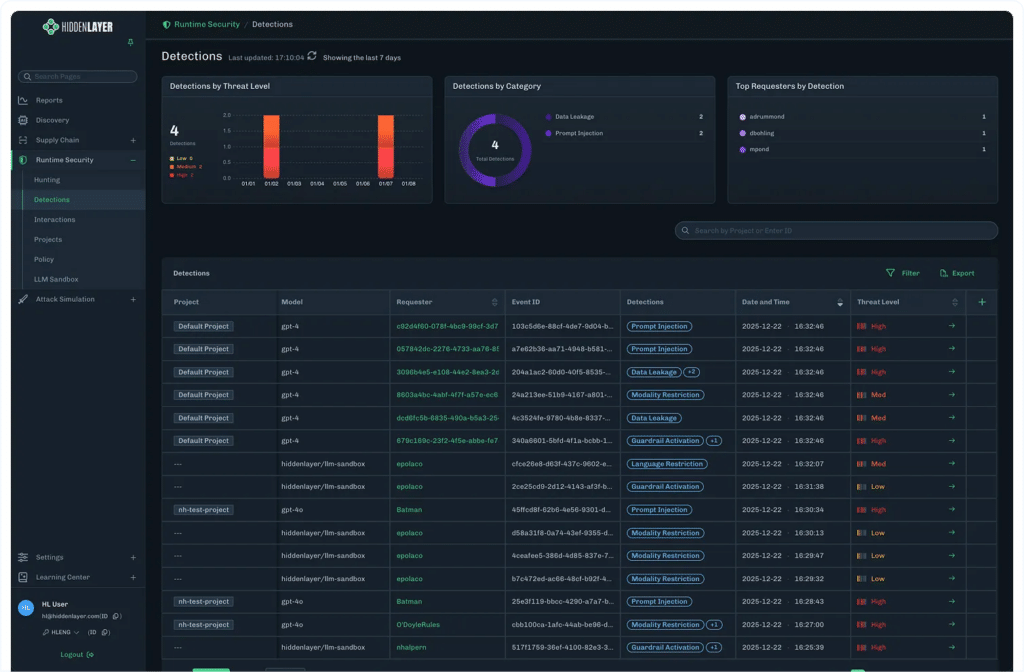Open the LLM Sandbox subpage

click(x=56, y=280)
